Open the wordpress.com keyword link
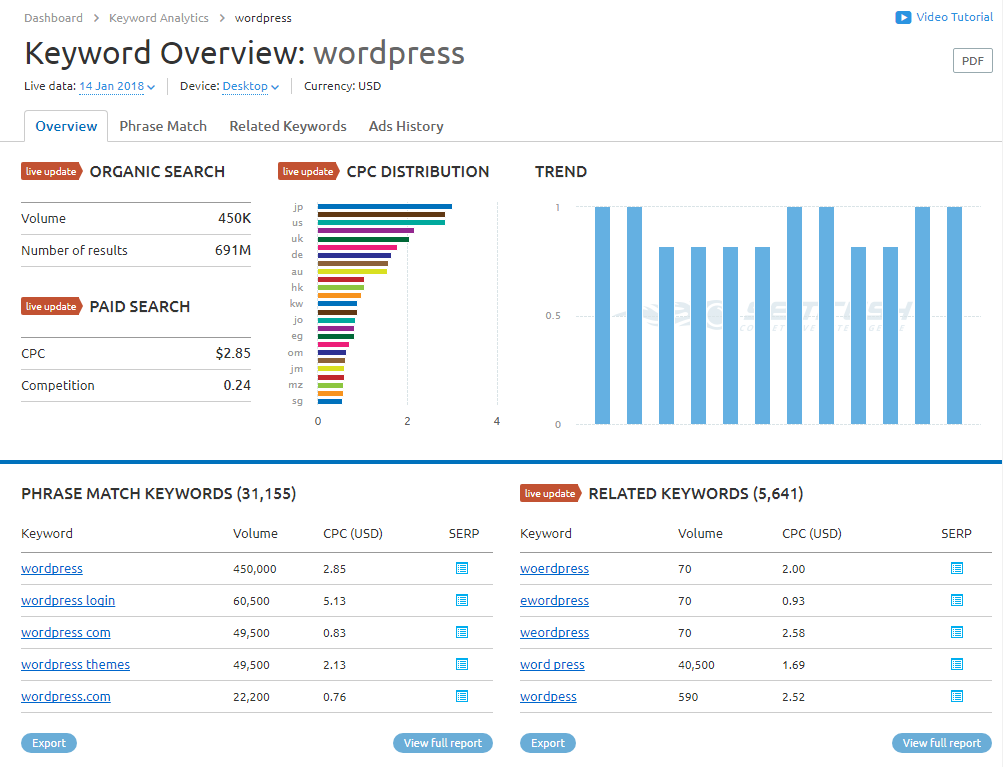 66,696
